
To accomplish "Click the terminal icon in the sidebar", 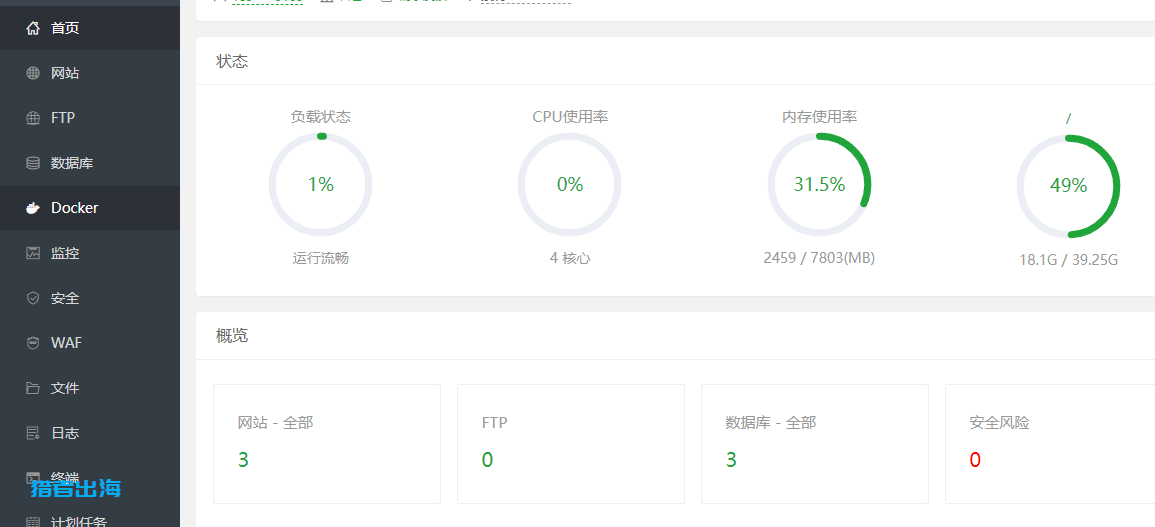I will click(33, 478).
